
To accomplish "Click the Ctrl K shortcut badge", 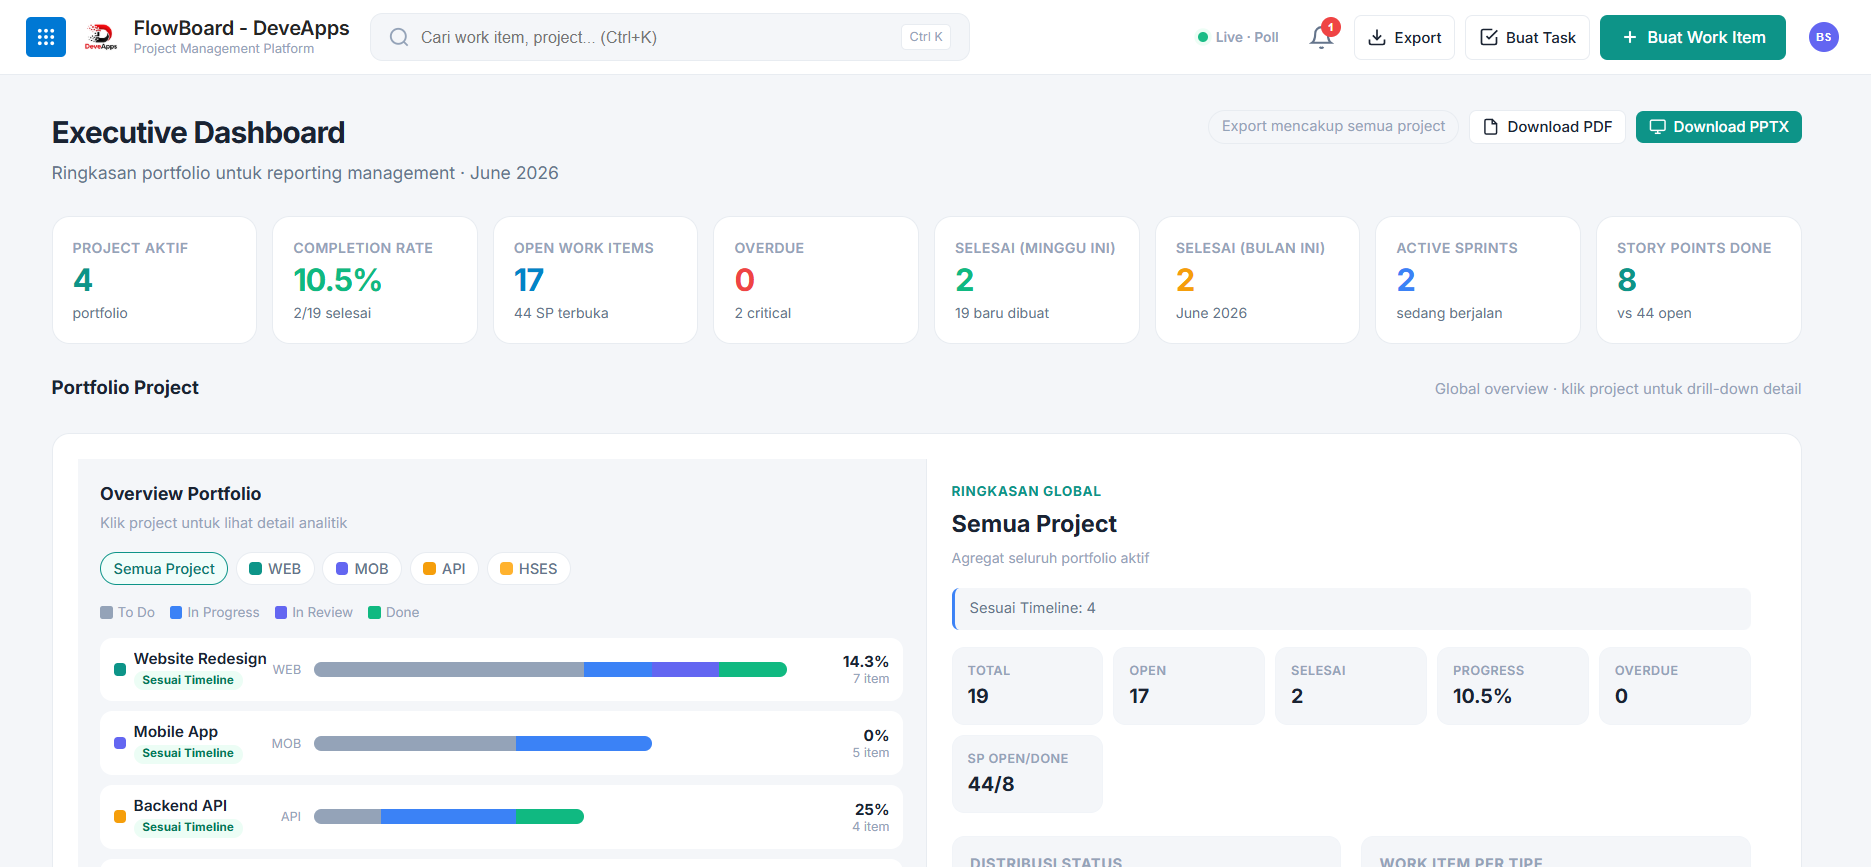I will pos(926,37).
